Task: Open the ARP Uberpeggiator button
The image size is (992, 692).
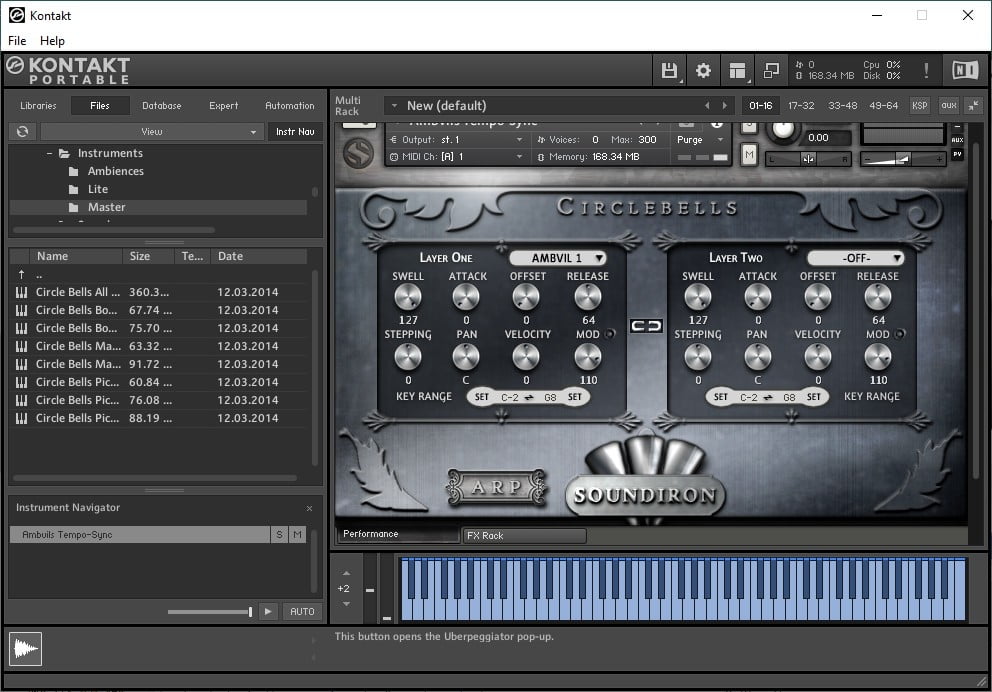Action: [497, 487]
